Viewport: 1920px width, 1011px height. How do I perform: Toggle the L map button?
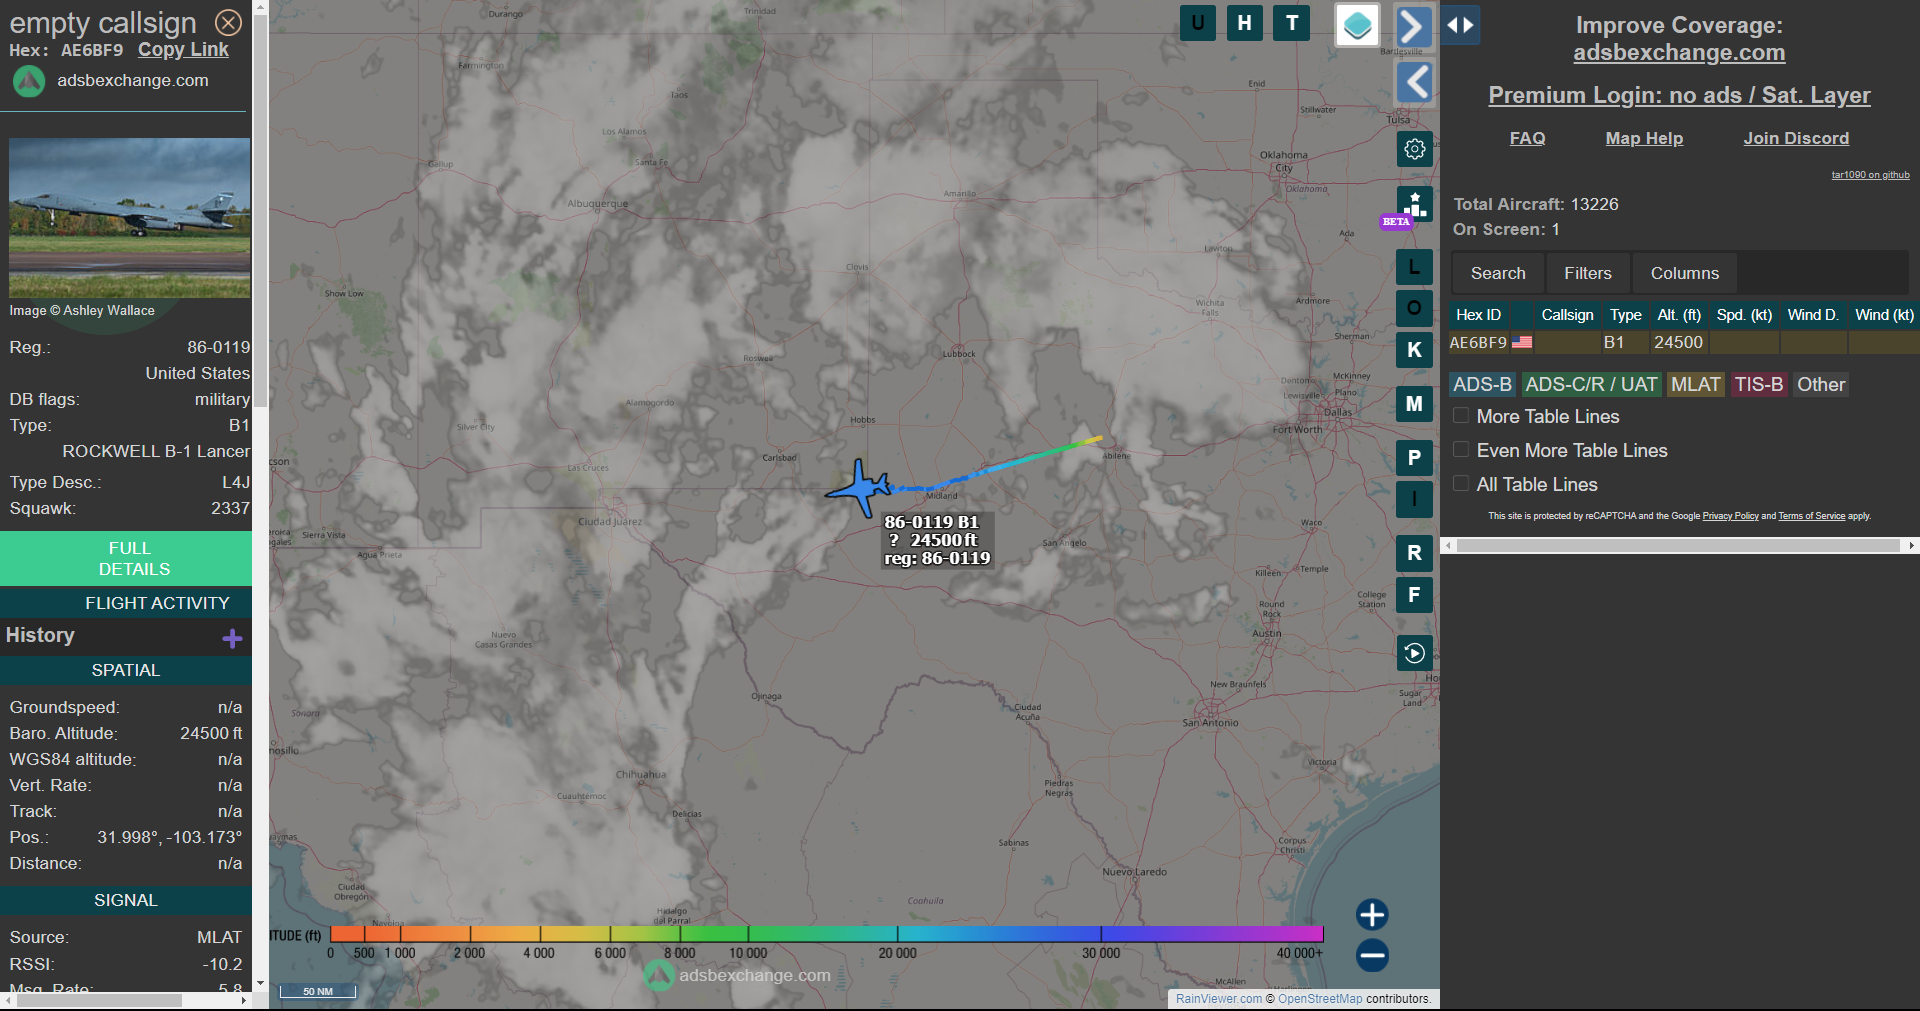pos(1414,267)
